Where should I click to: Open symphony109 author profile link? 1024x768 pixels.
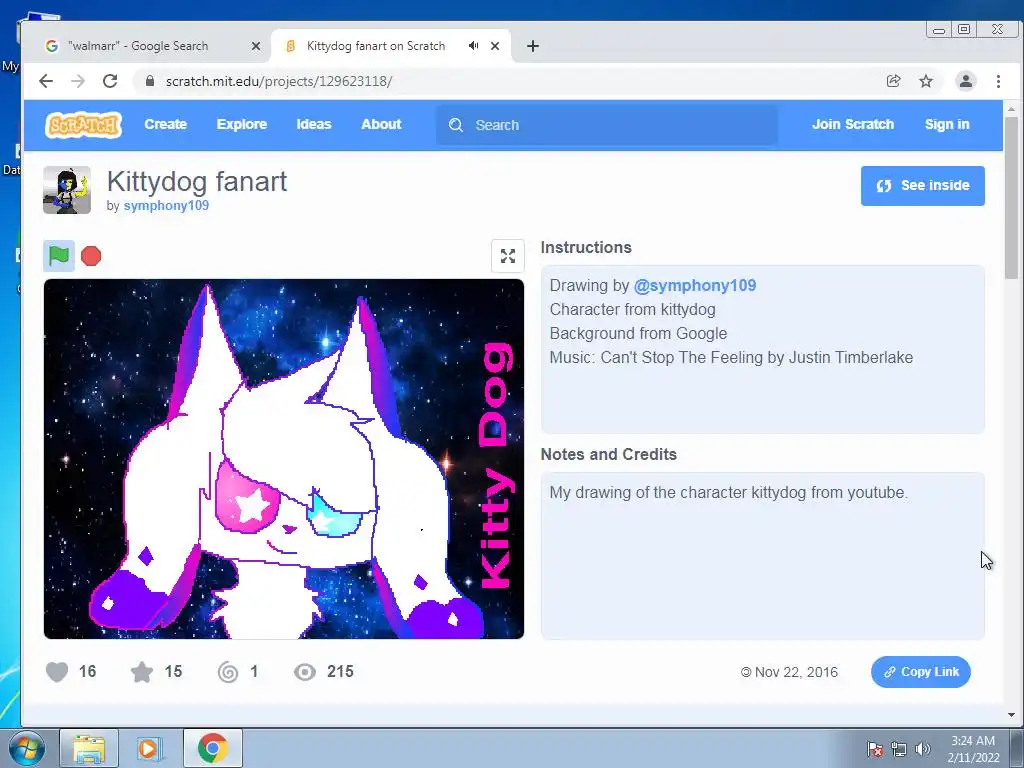click(x=166, y=205)
